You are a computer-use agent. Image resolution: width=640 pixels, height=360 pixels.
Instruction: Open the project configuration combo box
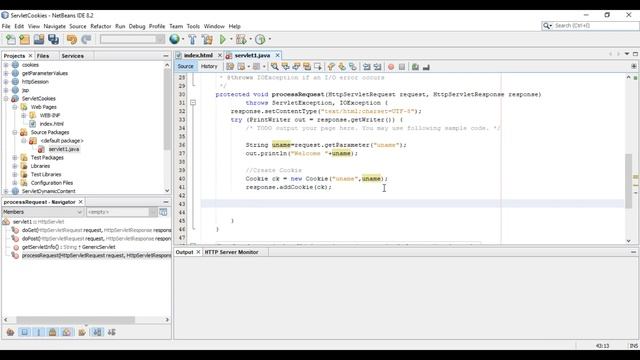(x=132, y=39)
